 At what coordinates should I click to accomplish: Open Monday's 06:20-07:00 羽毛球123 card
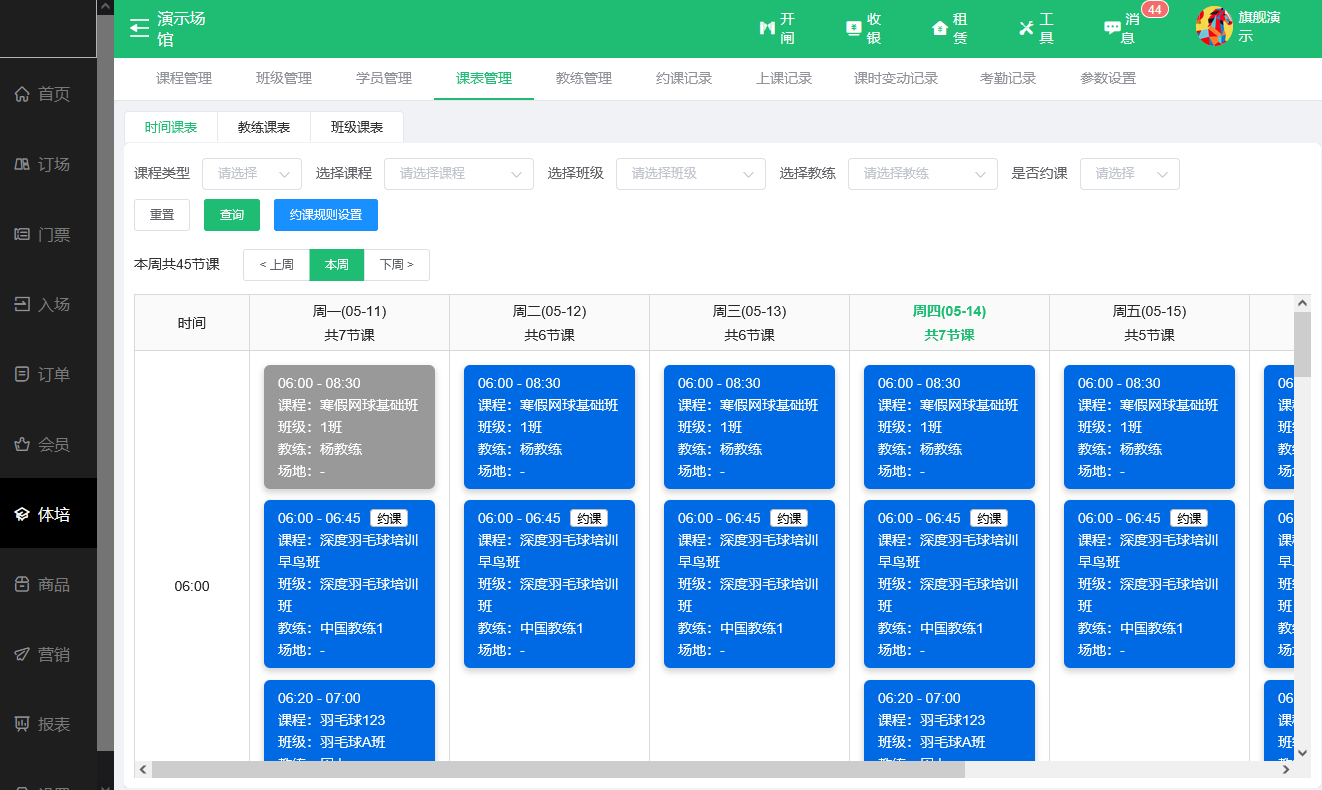click(x=349, y=720)
